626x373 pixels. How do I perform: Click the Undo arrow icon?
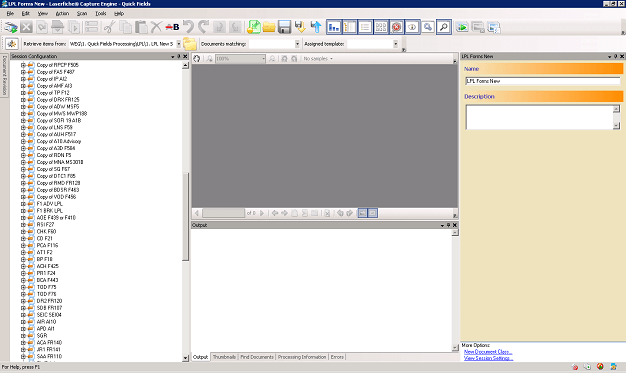tap(188, 27)
